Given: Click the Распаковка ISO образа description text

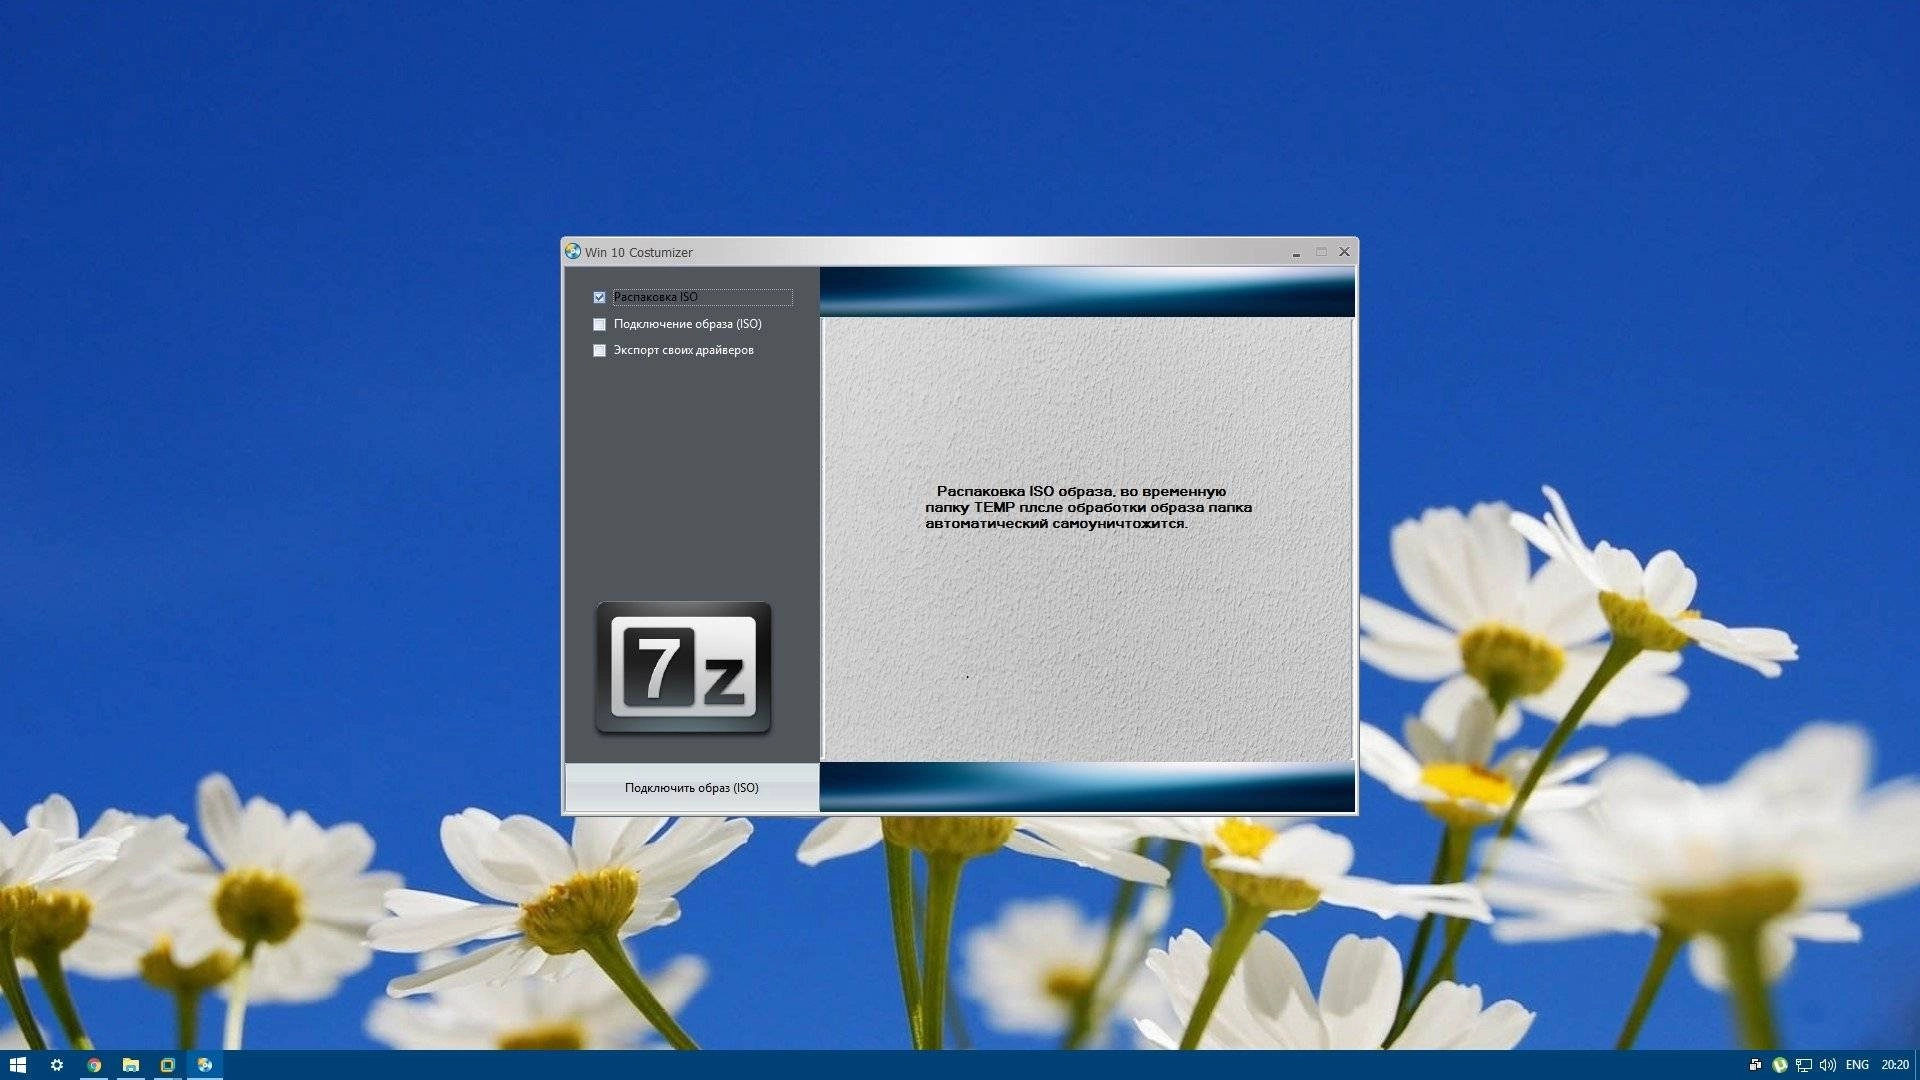Looking at the screenshot, I should [1088, 507].
